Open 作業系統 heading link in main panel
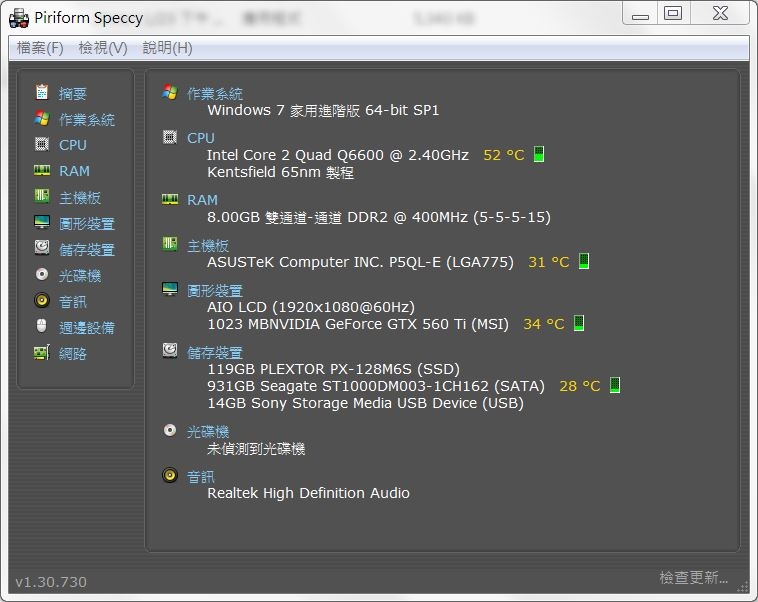 pos(215,93)
